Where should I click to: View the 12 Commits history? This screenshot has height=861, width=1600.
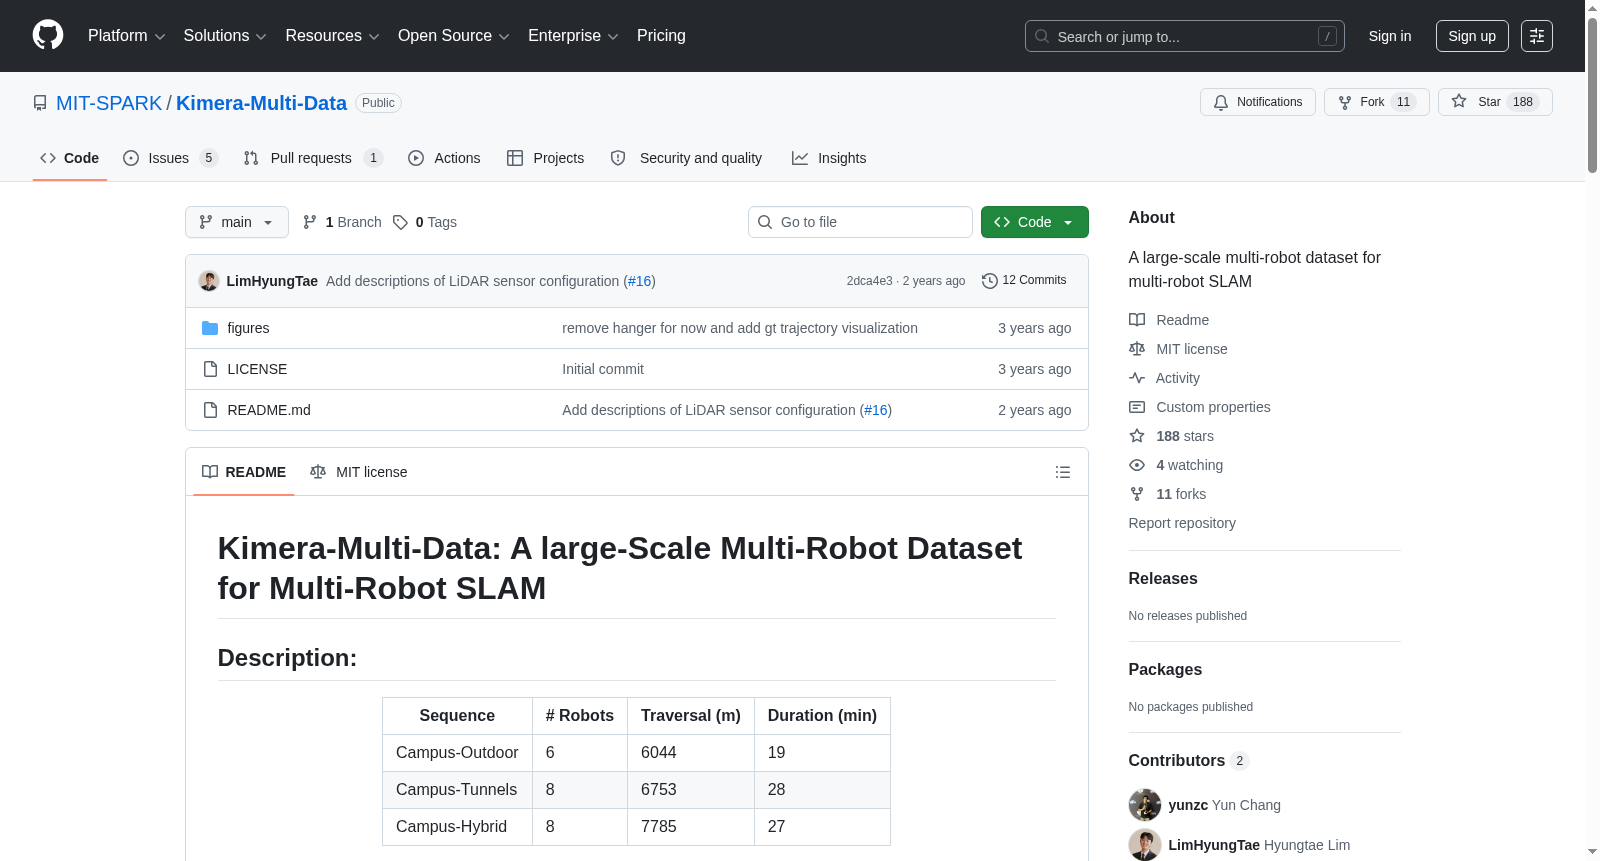[x=1024, y=281]
